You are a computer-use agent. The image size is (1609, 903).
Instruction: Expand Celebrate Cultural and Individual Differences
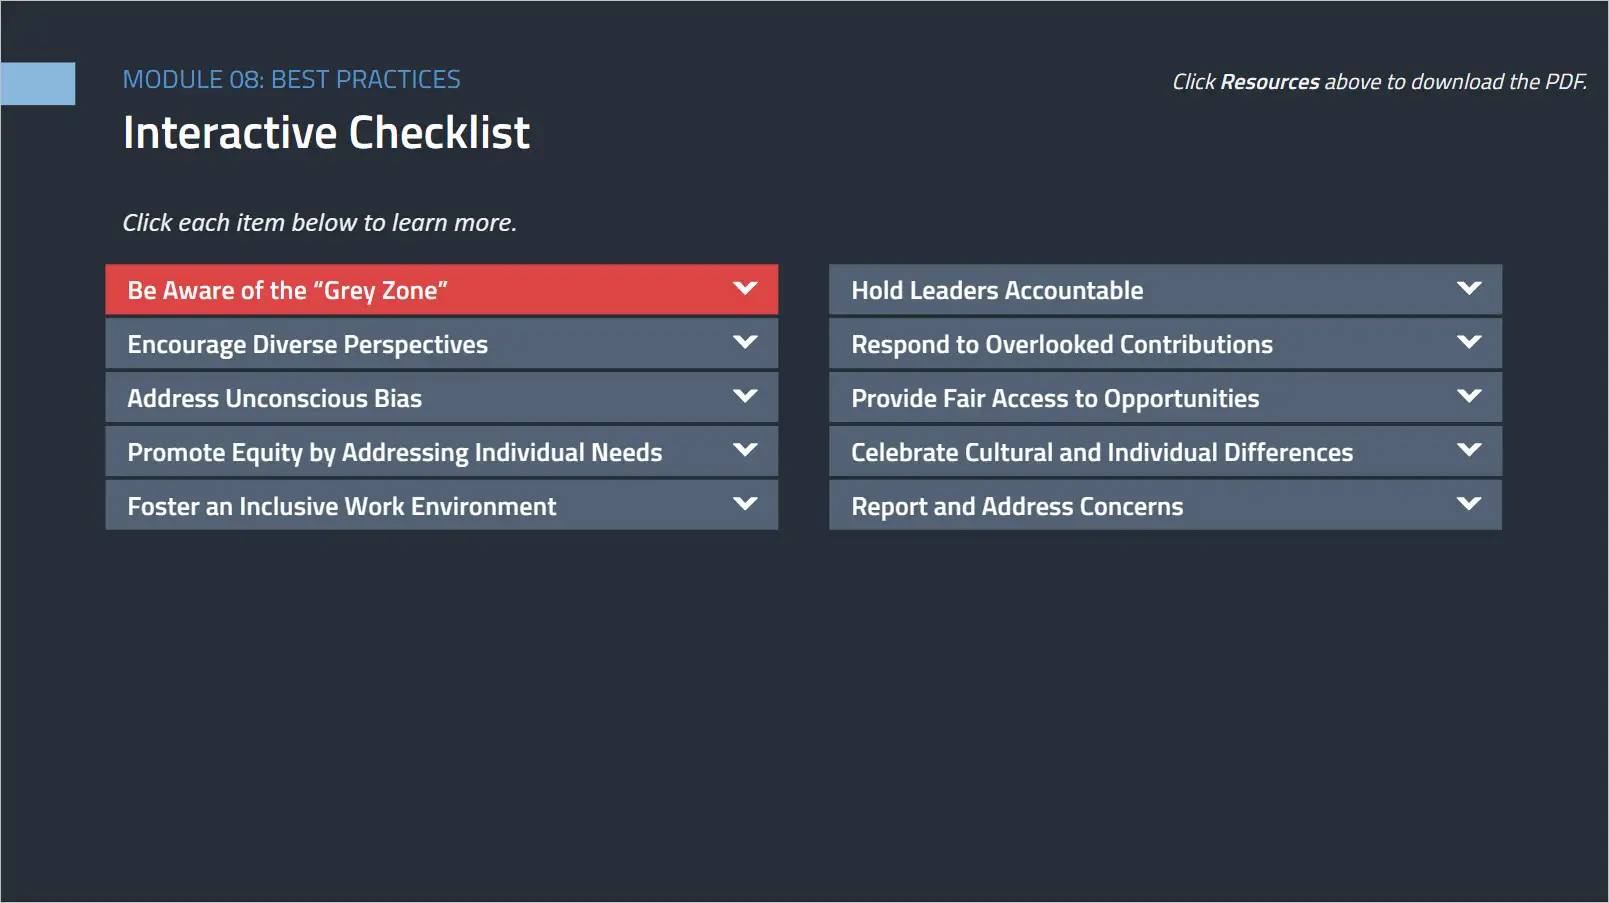[1101, 453]
